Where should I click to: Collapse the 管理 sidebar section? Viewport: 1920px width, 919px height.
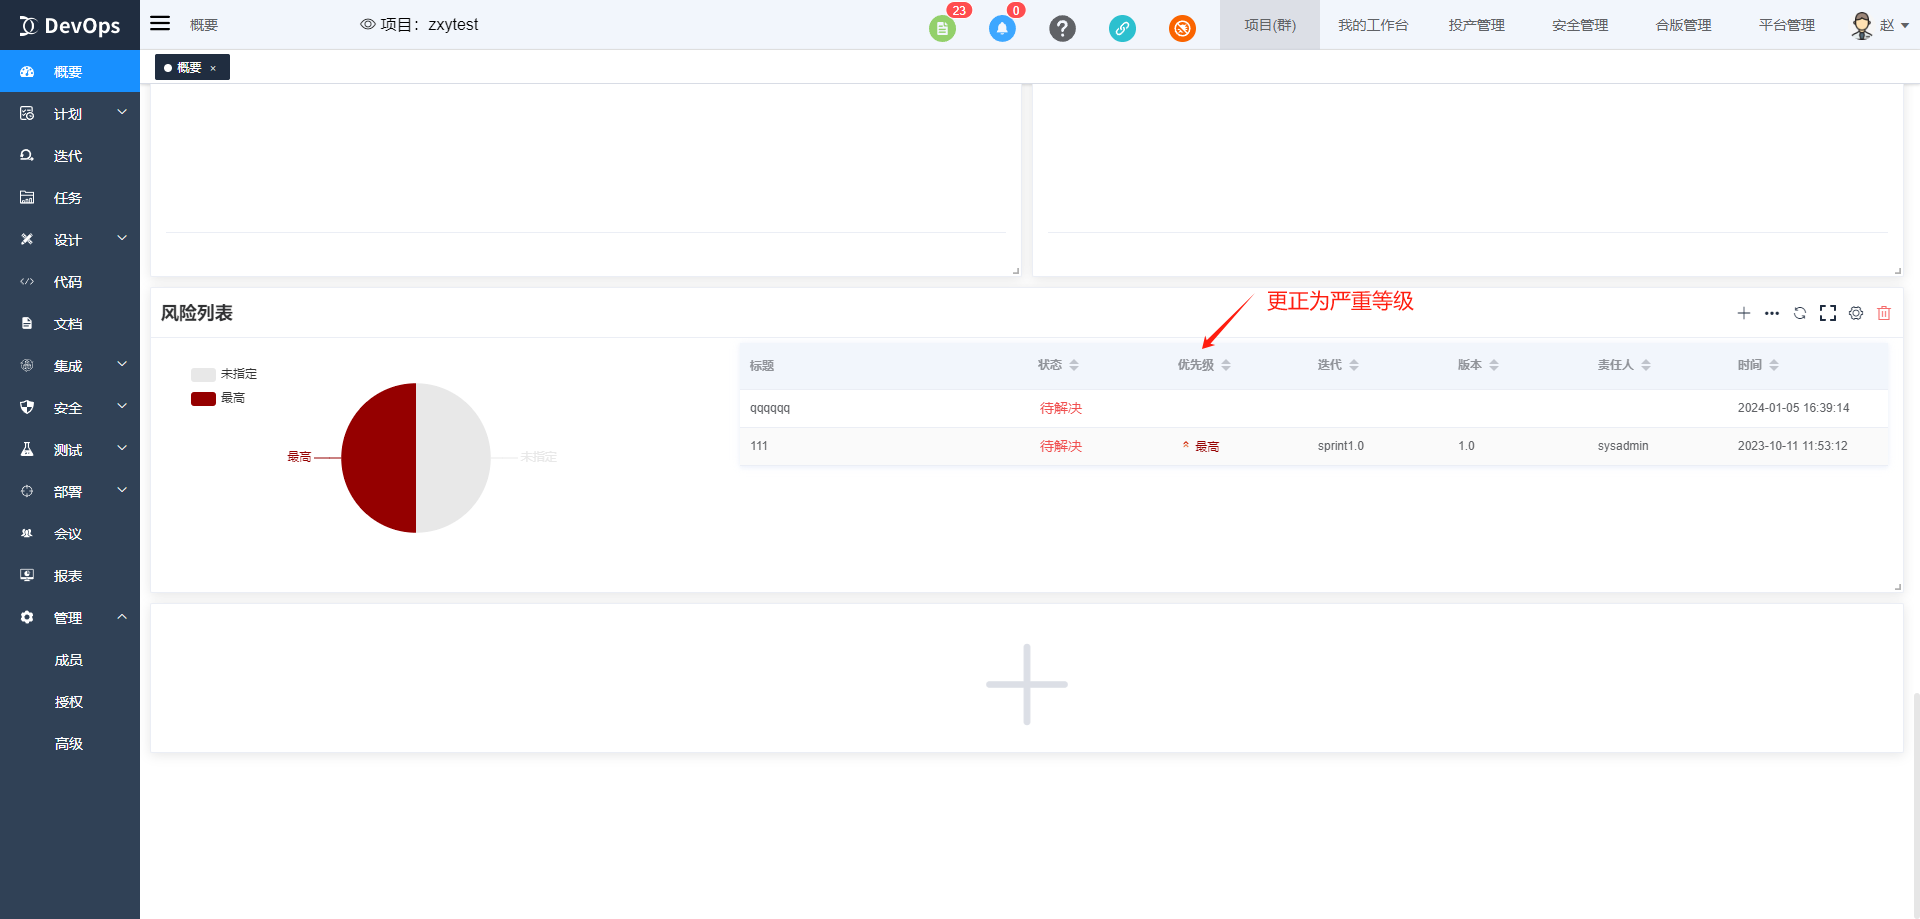70,618
